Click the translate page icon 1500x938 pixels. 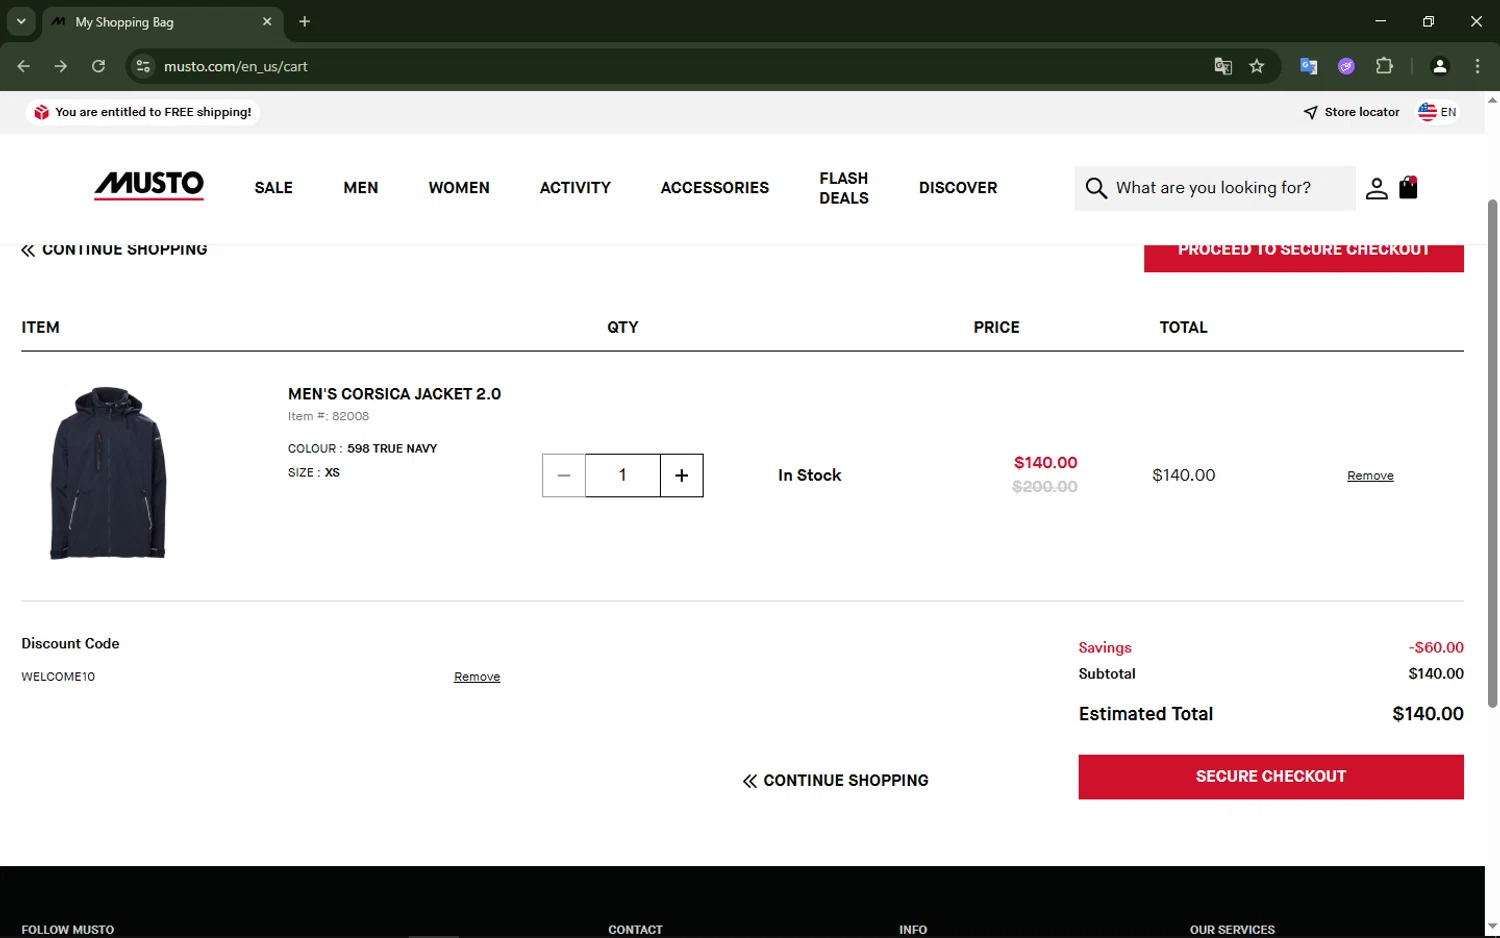pos(1222,66)
